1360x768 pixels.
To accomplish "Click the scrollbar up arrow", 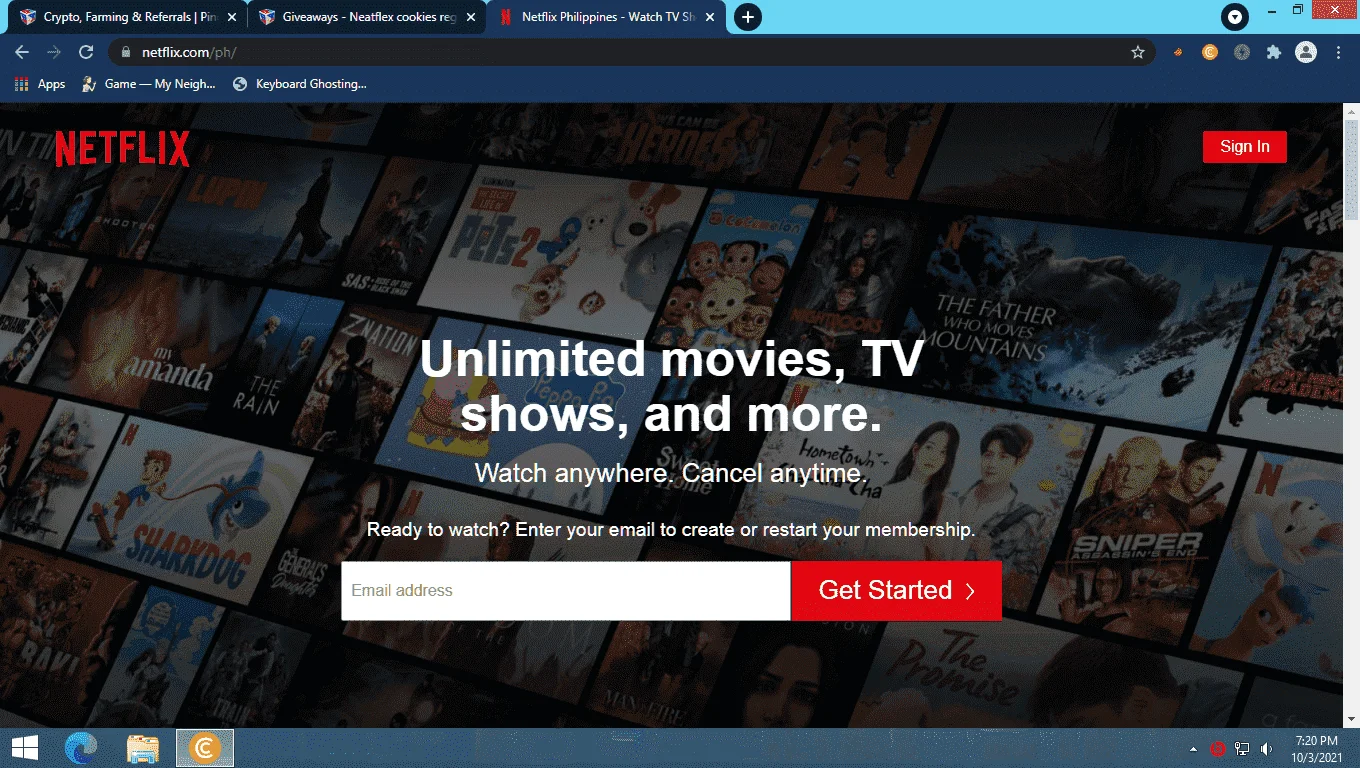I will coord(1351,110).
